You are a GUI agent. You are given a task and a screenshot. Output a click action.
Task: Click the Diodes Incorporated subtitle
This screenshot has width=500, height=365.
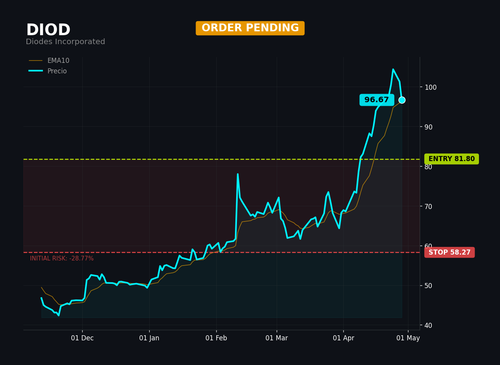[x=65, y=42]
